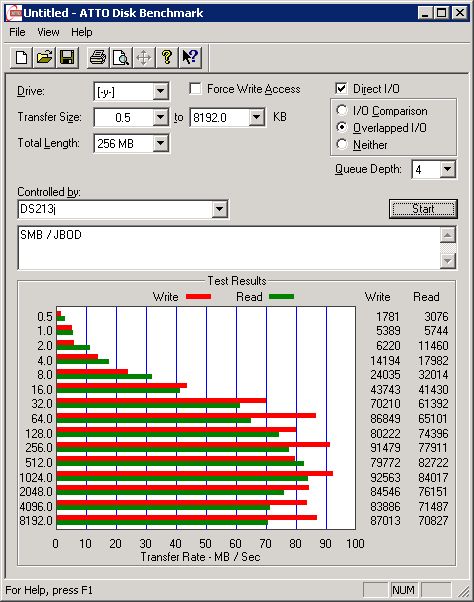This screenshot has height=602, width=474.
Task: Click the Read value 82722
Action: (433, 463)
